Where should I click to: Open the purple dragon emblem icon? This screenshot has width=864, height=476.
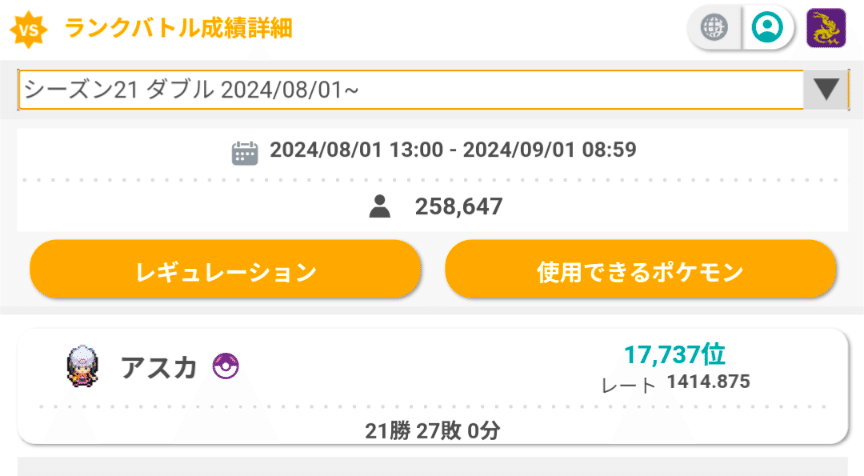[x=826, y=28]
